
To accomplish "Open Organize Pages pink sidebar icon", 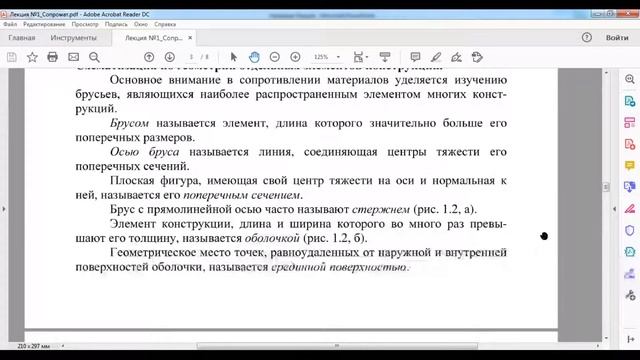I will 630,122.
